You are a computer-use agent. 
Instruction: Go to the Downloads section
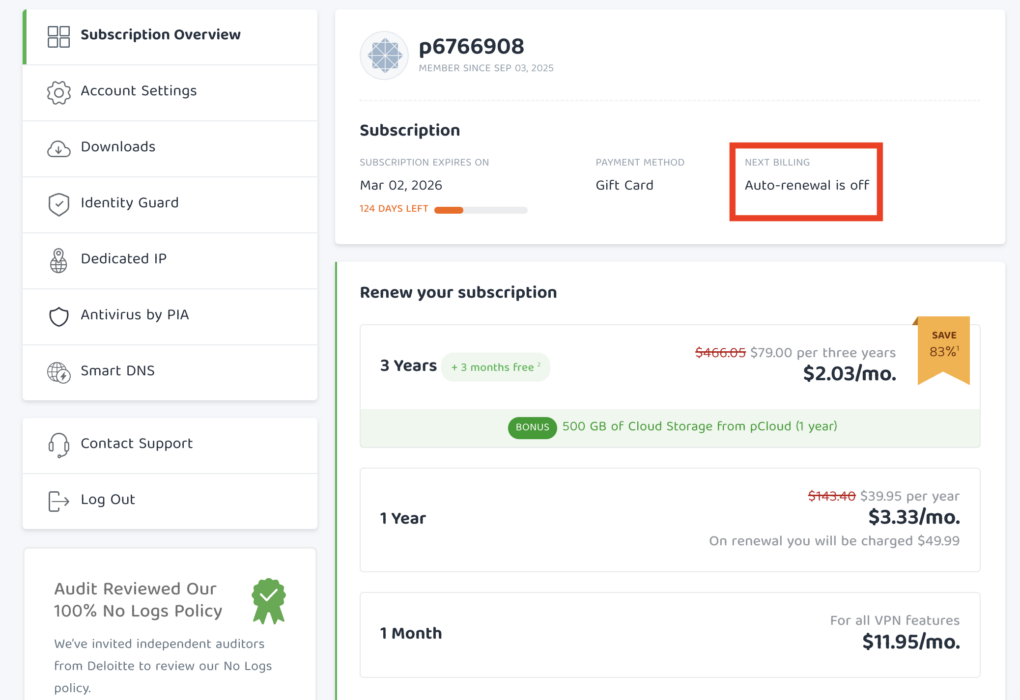click(118, 147)
